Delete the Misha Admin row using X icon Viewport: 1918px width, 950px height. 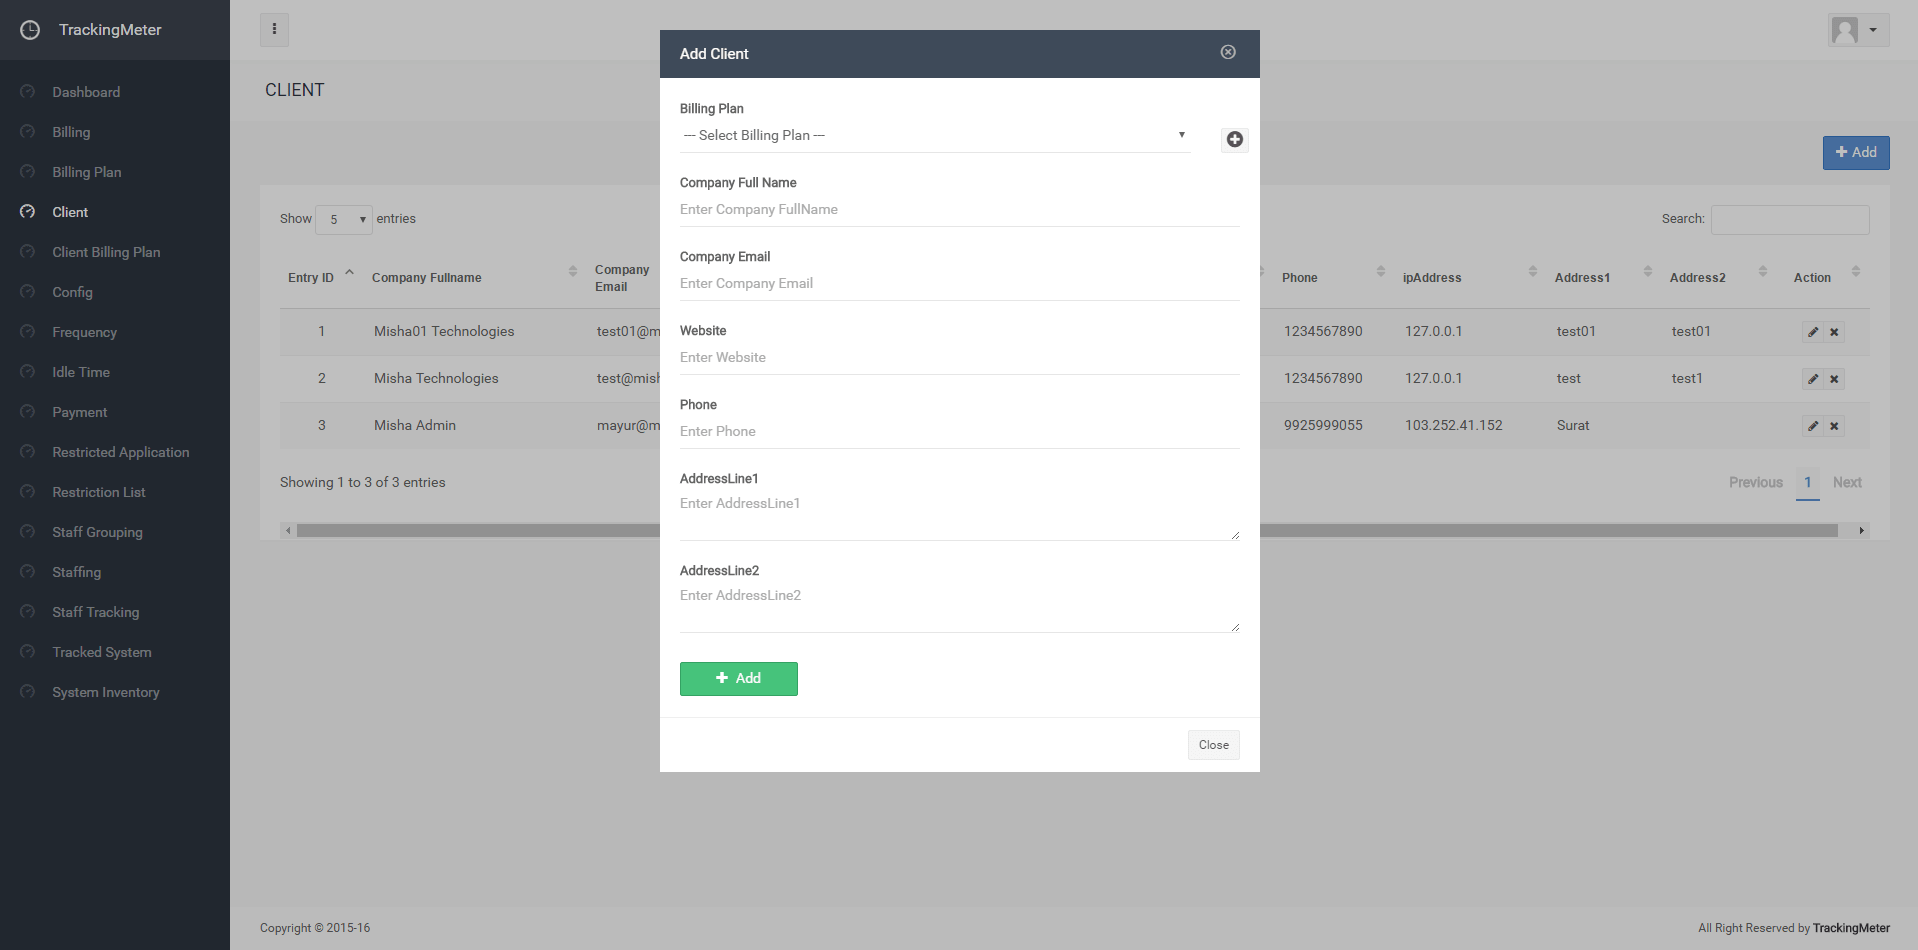(1834, 426)
